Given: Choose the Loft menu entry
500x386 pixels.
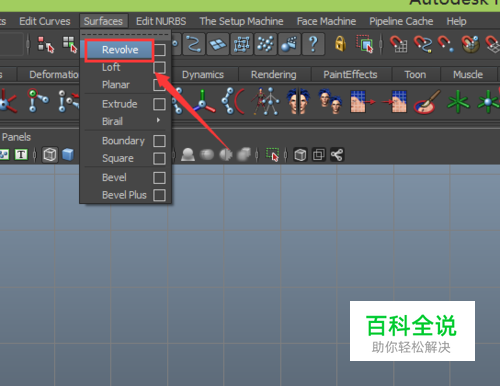Looking at the screenshot, I should point(111,67).
